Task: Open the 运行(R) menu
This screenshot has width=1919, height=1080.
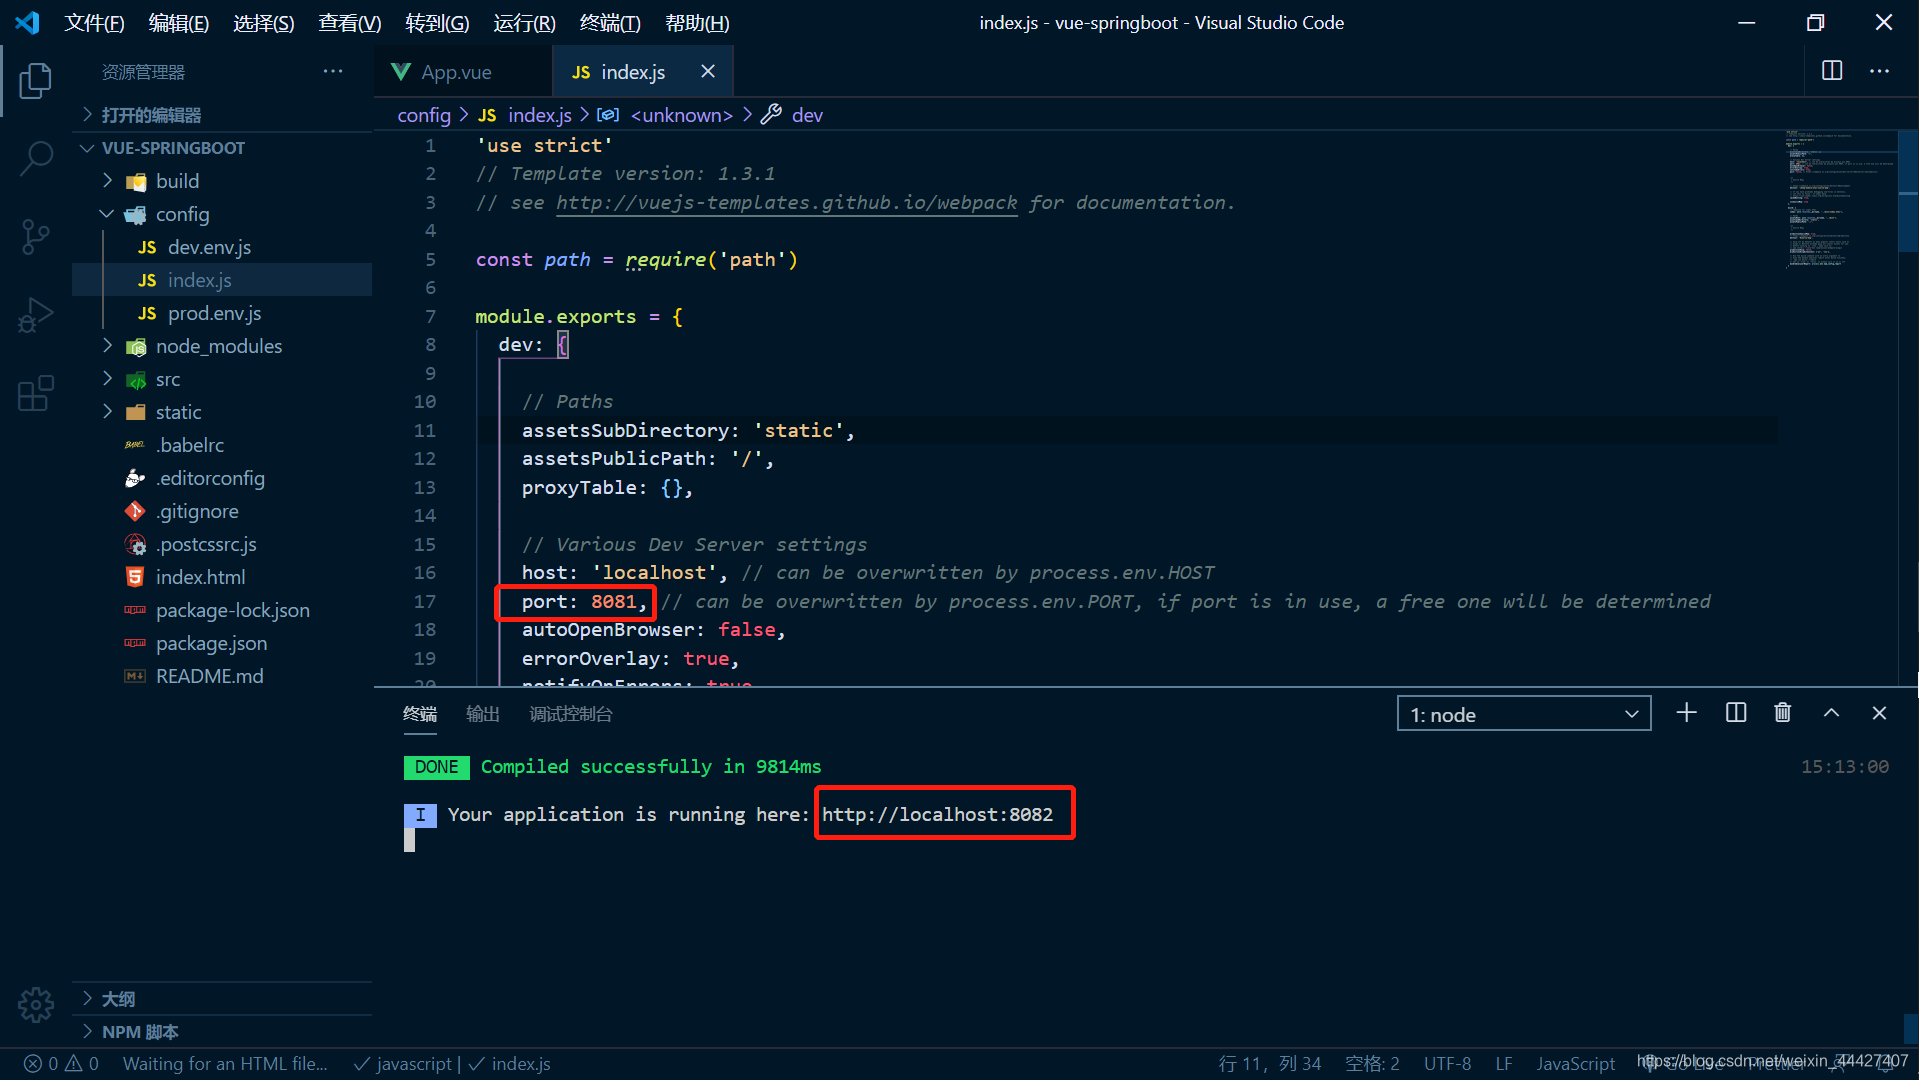Action: pos(524,23)
